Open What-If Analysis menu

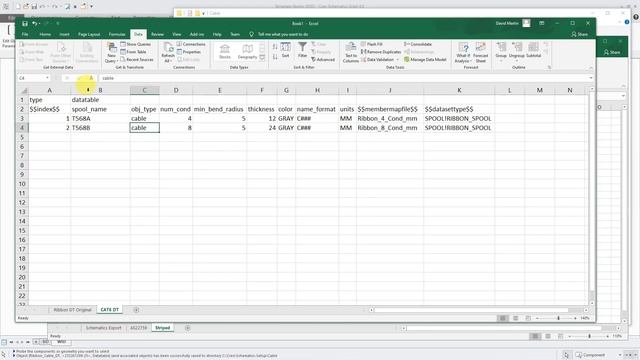(x=463, y=53)
